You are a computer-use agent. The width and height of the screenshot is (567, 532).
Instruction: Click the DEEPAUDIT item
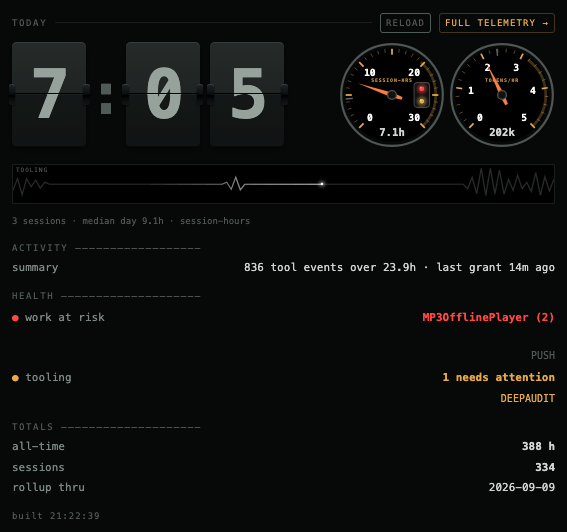[527, 398]
